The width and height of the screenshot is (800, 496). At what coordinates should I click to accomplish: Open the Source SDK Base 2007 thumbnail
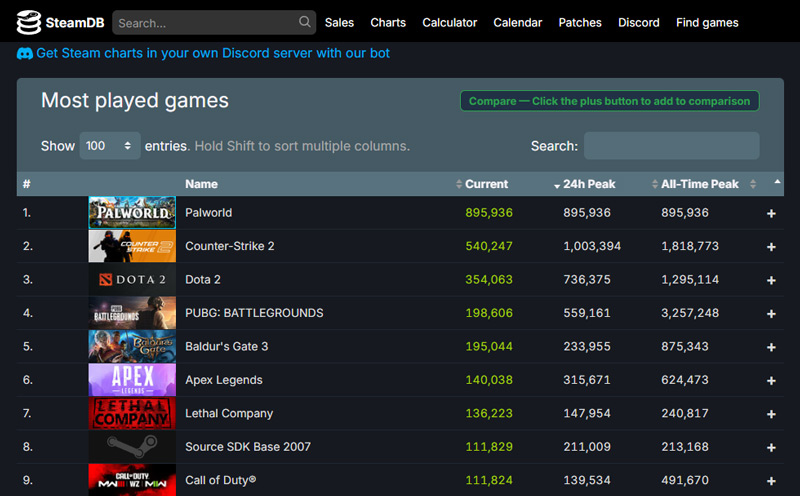132,447
